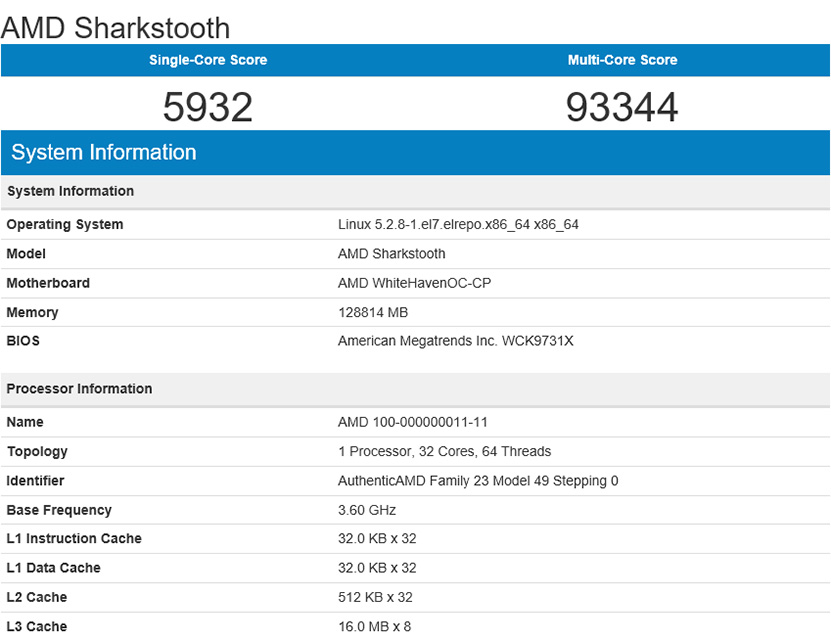Screen dimensions: 831x642
Task: Click the "American Megatrends Inc. WCK9731X" value
Action: click(x=456, y=340)
